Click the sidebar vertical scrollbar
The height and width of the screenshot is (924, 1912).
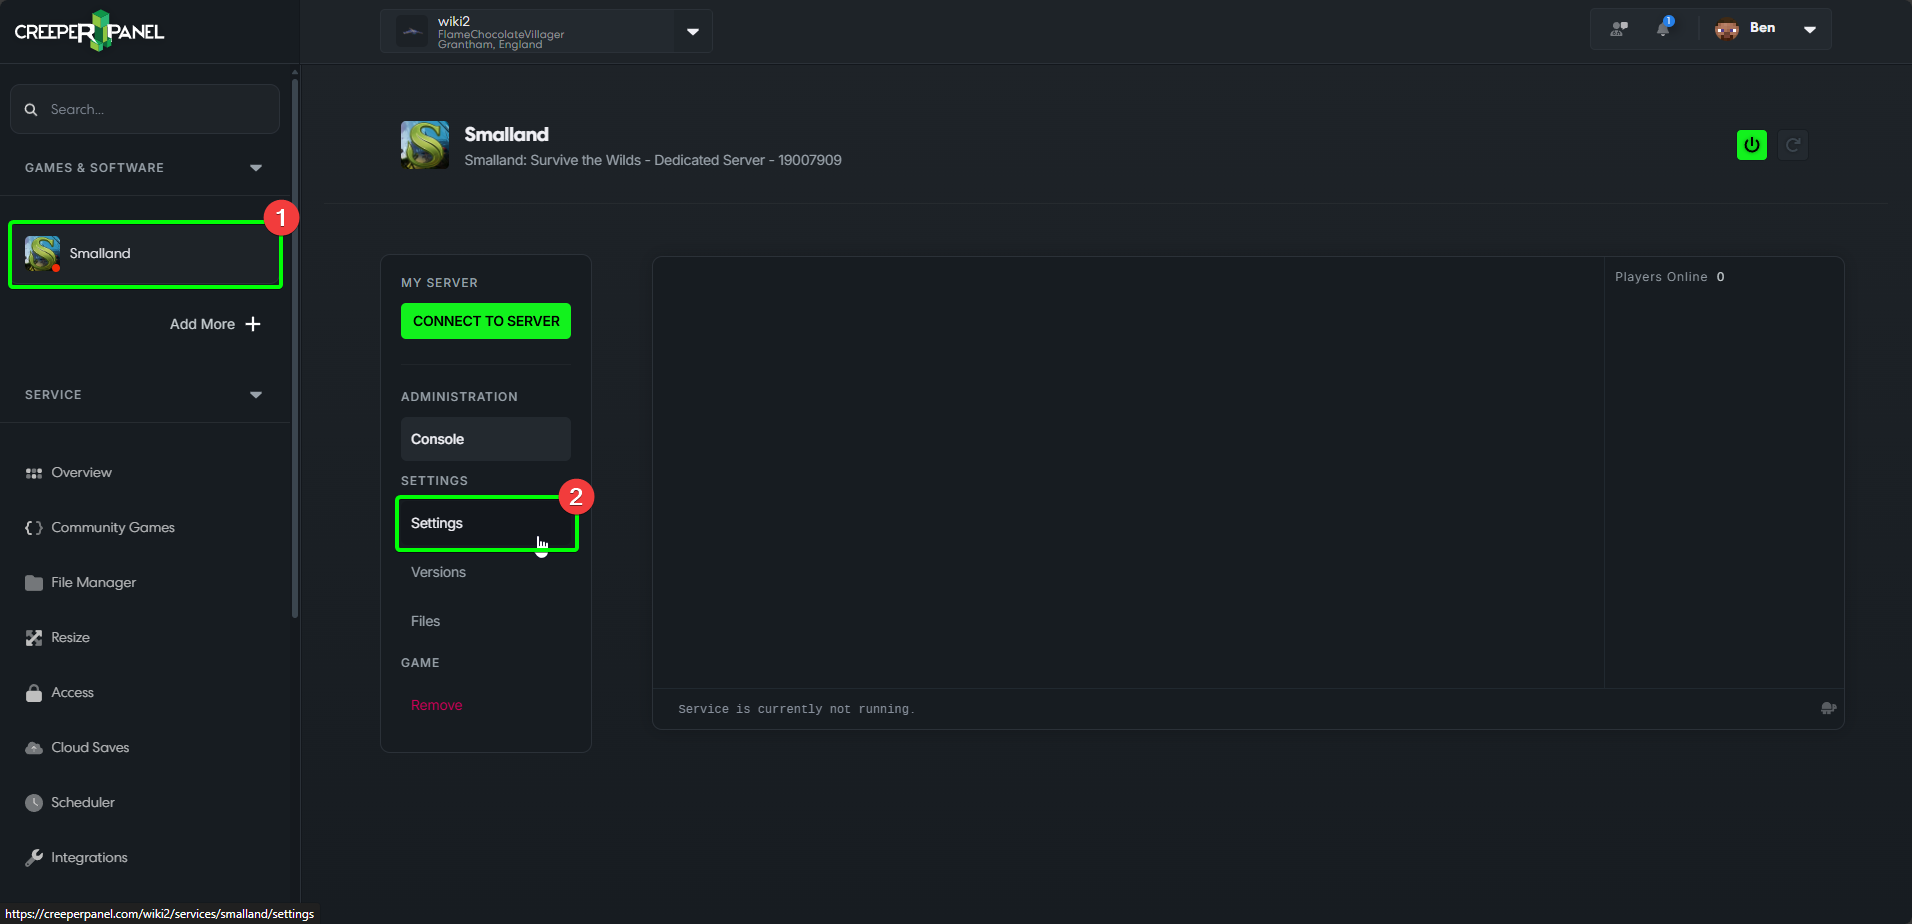(295, 347)
